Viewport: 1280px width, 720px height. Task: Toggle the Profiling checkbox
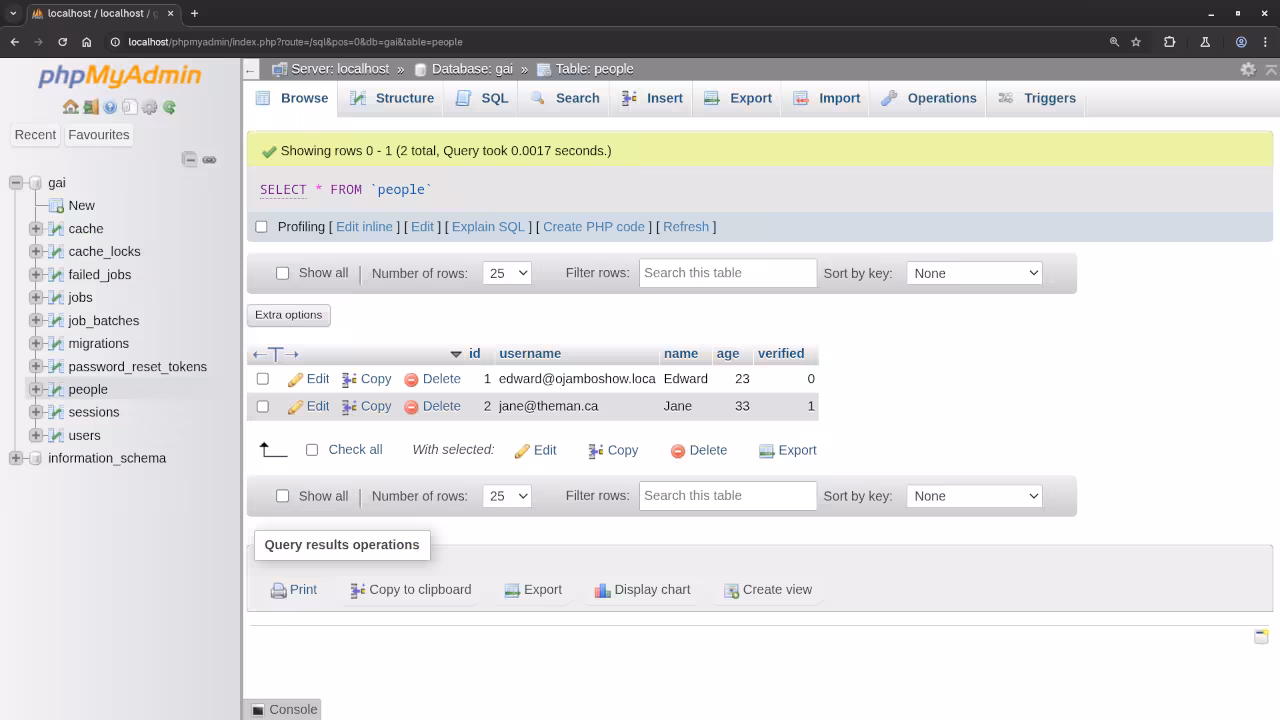click(262, 227)
